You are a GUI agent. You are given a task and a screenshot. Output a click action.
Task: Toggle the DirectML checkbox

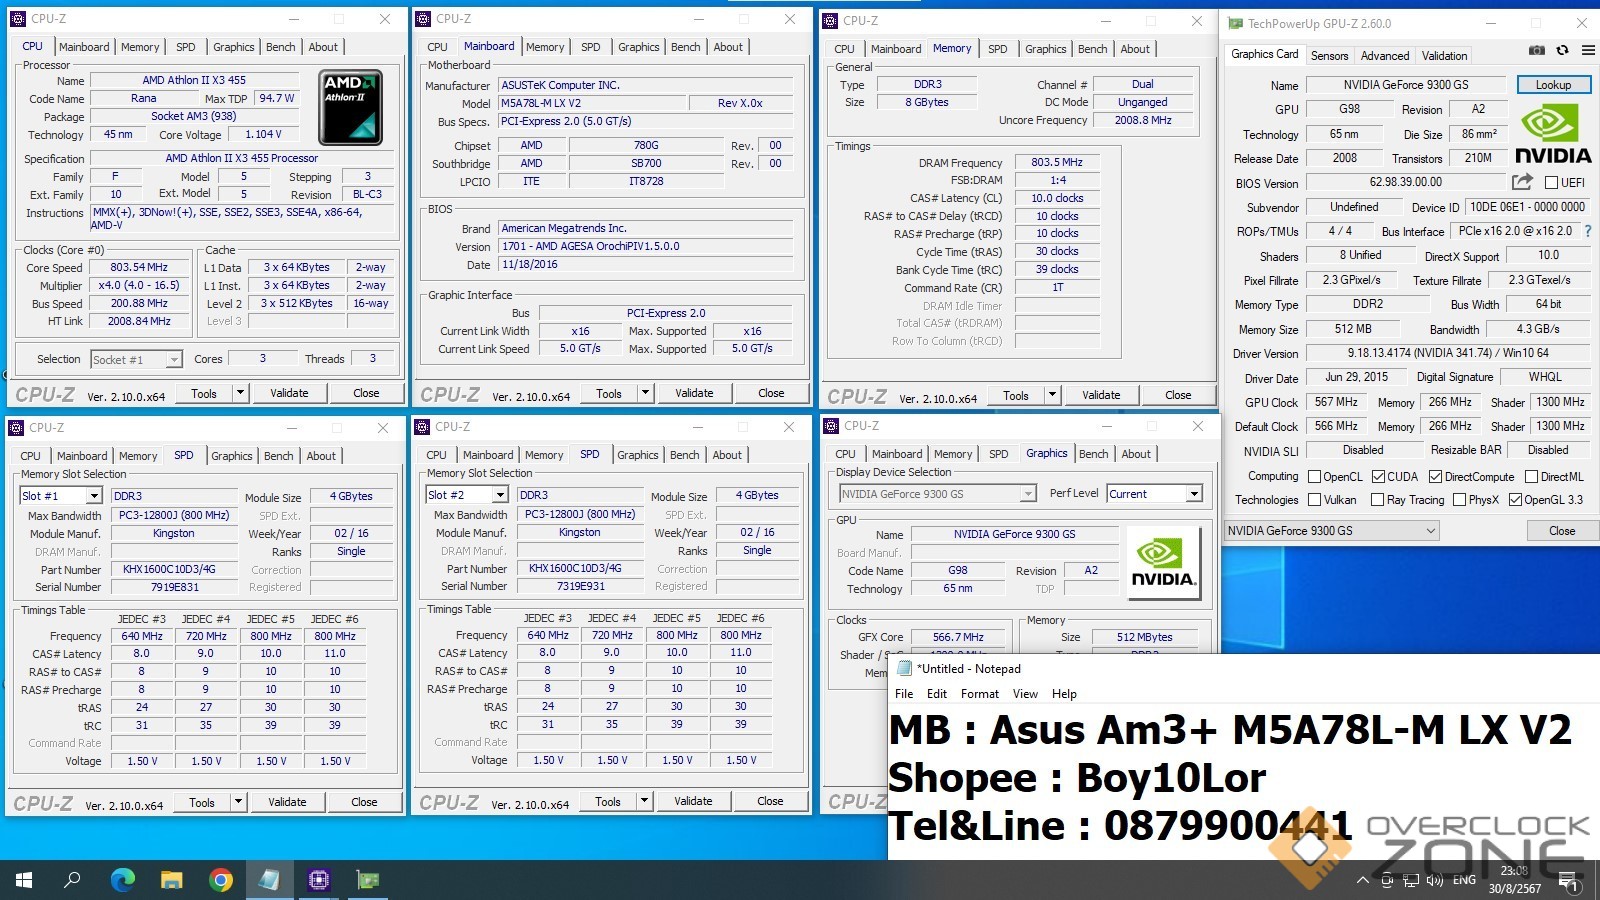1530,477
